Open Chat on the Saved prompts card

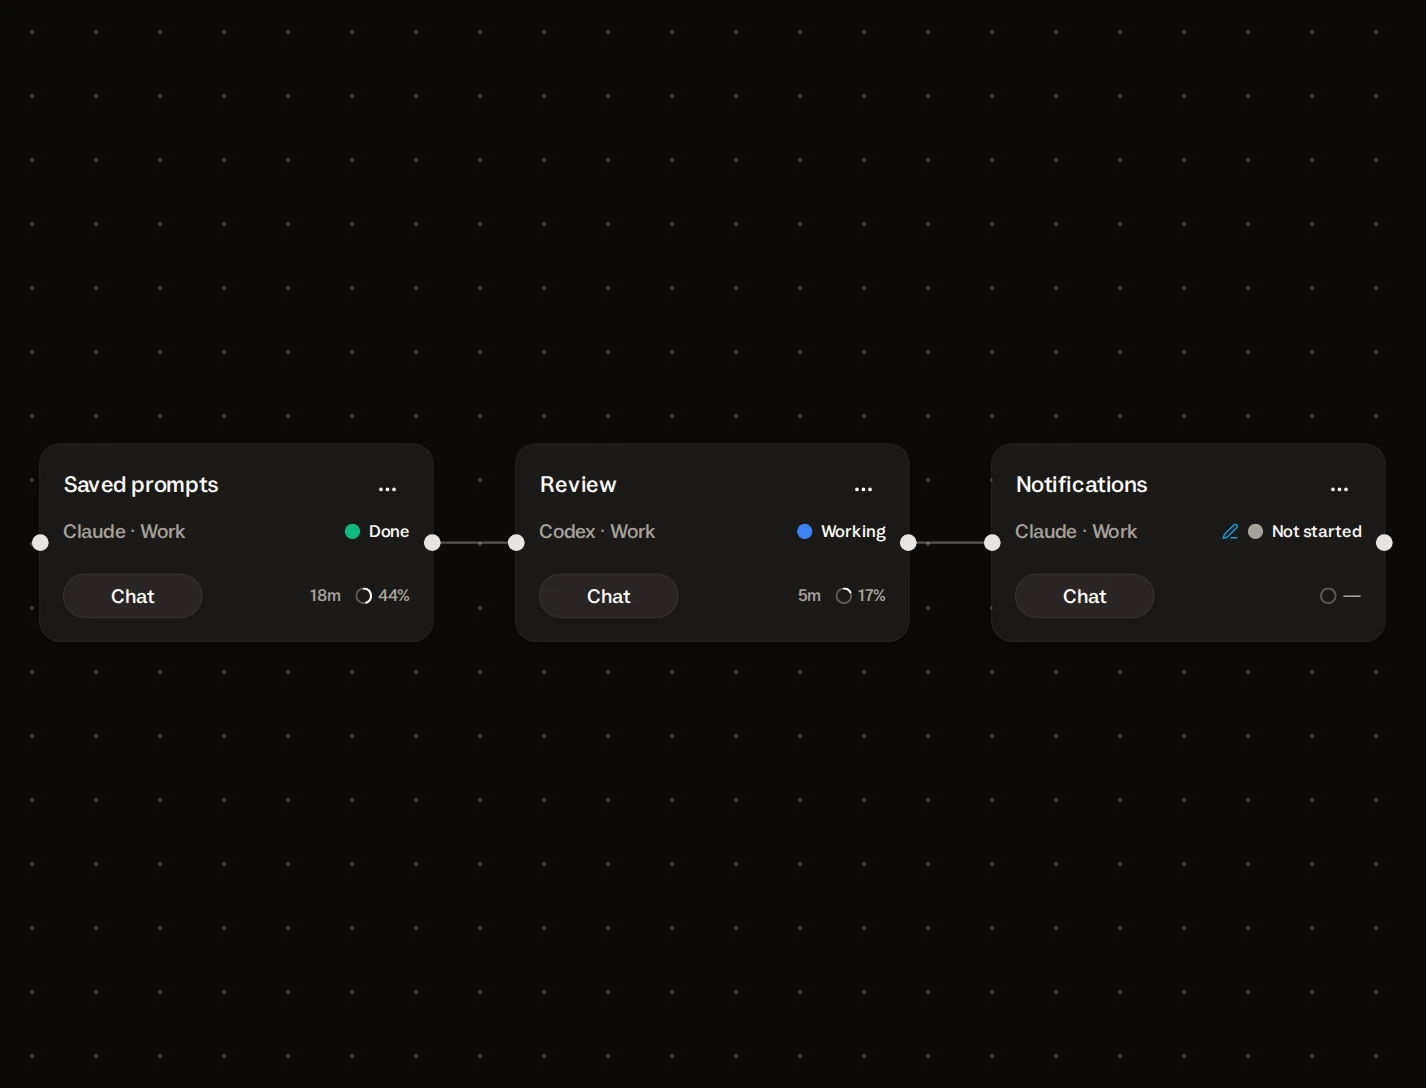tap(133, 596)
